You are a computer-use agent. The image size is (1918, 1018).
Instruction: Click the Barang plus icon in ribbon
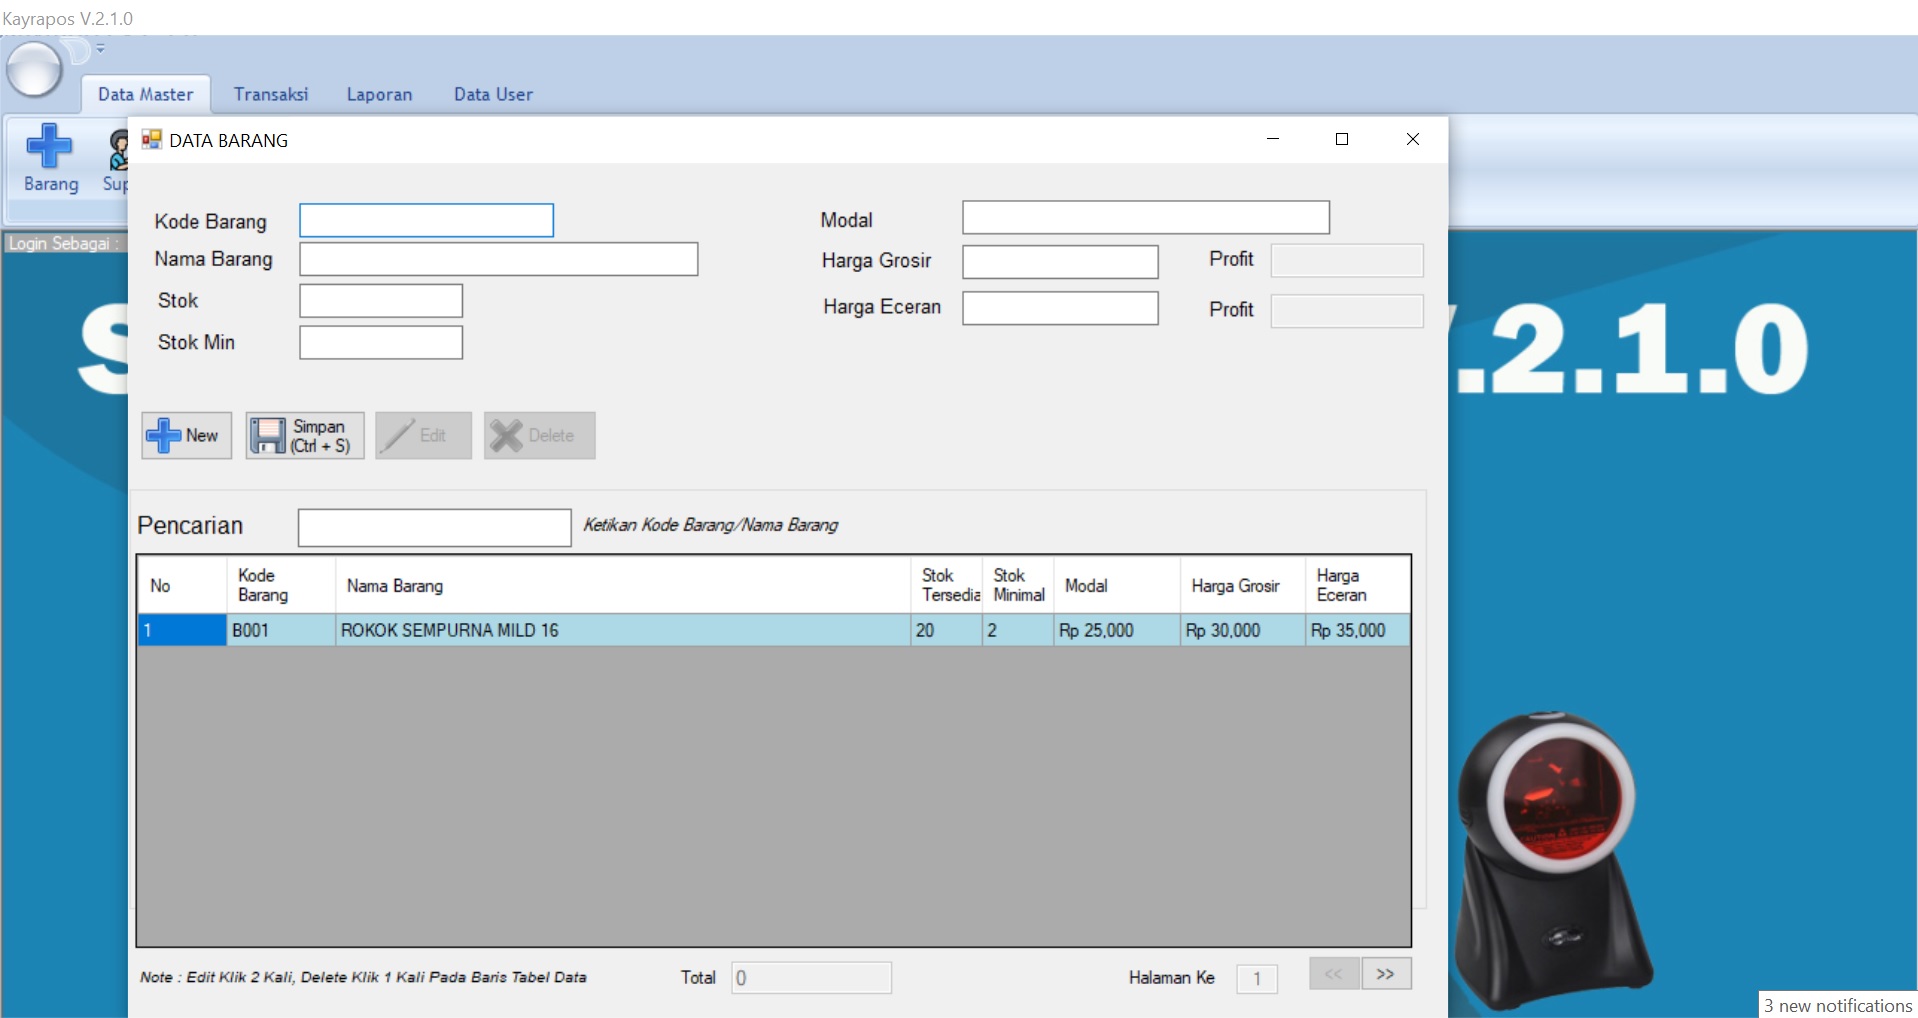pos(50,147)
